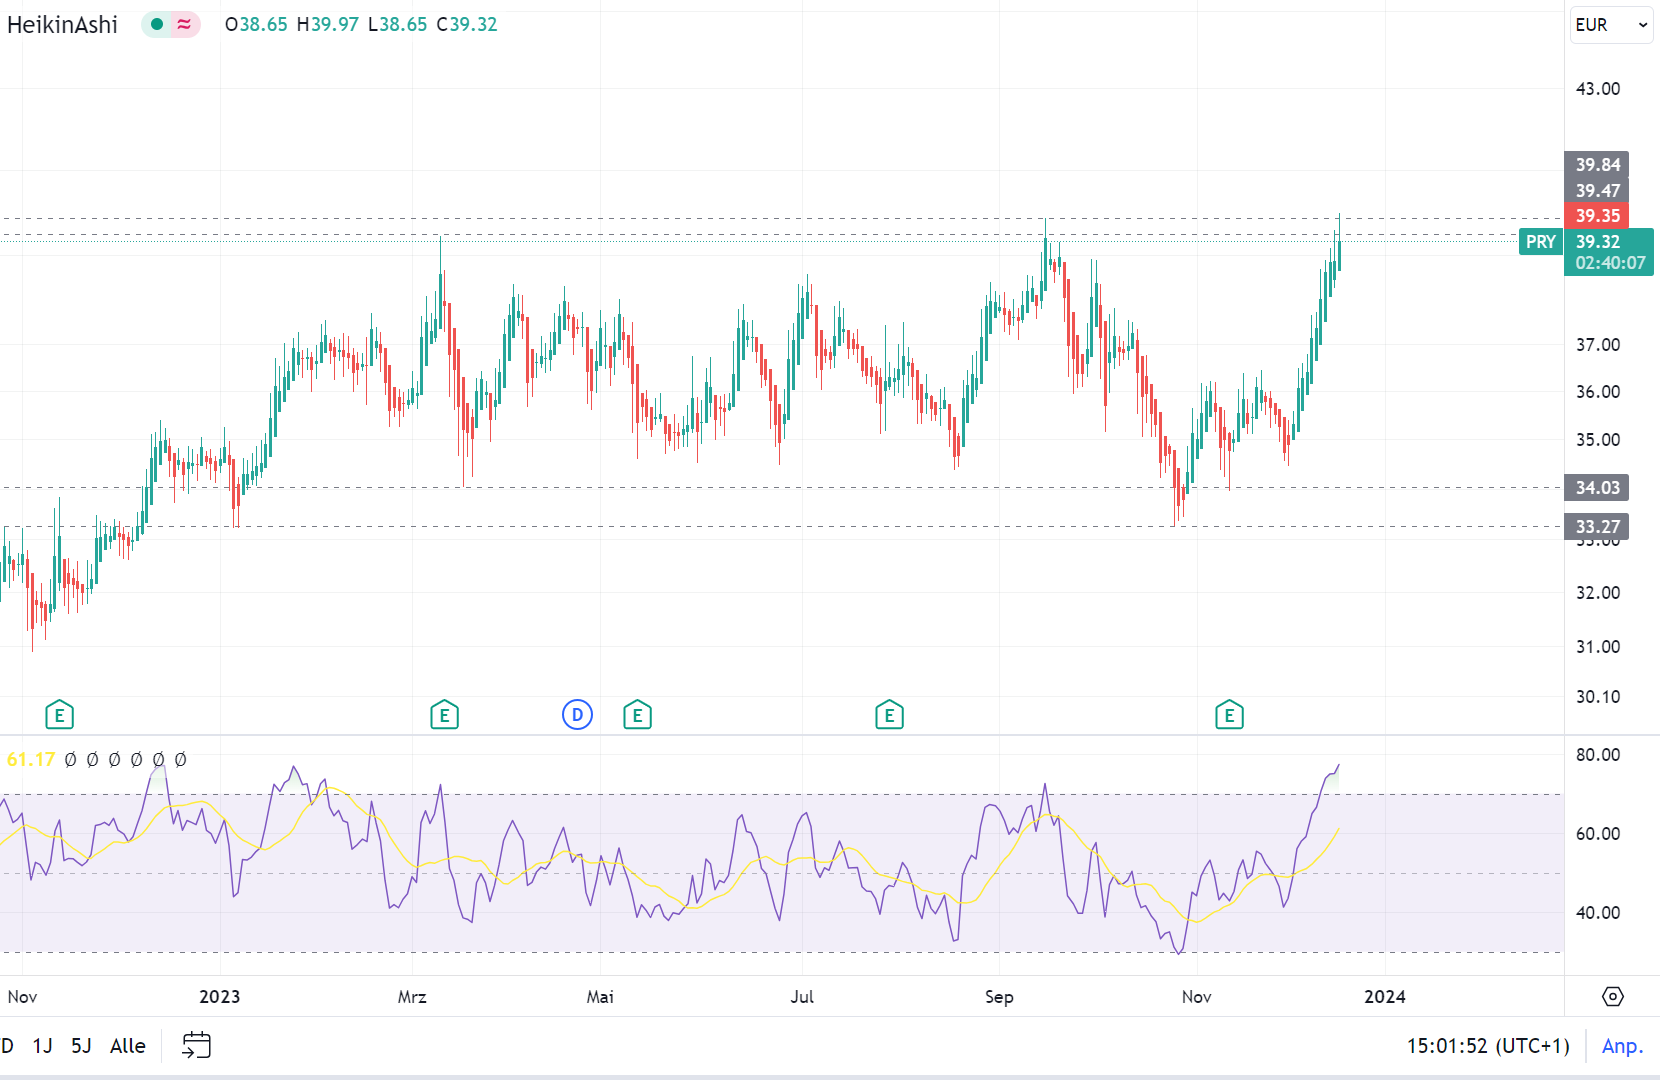This screenshot has height=1080, width=1660.
Task: Open the timezone menu showing UTC+1
Action: click(1488, 1045)
